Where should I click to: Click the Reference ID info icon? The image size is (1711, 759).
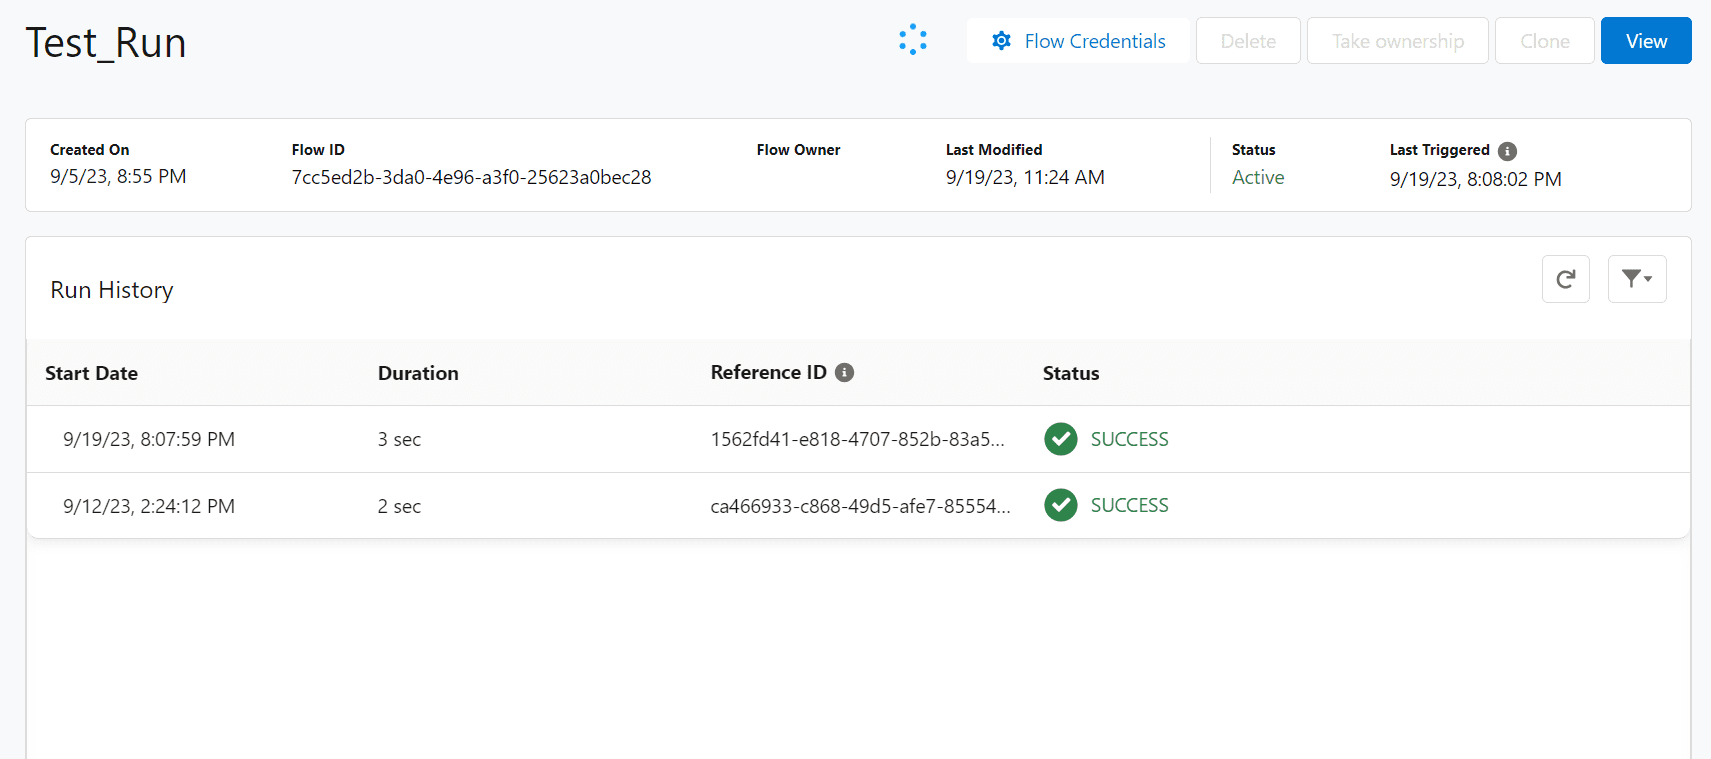pyautogui.click(x=844, y=372)
